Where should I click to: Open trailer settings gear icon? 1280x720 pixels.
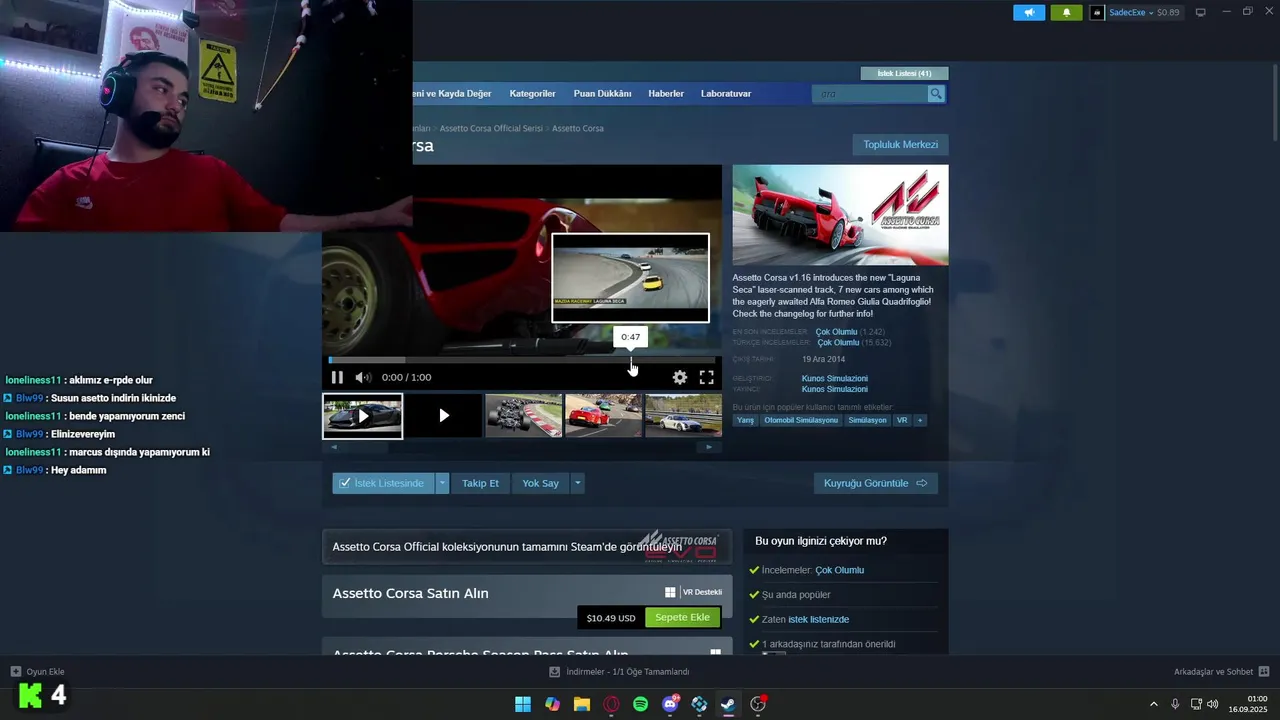tap(680, 377)
